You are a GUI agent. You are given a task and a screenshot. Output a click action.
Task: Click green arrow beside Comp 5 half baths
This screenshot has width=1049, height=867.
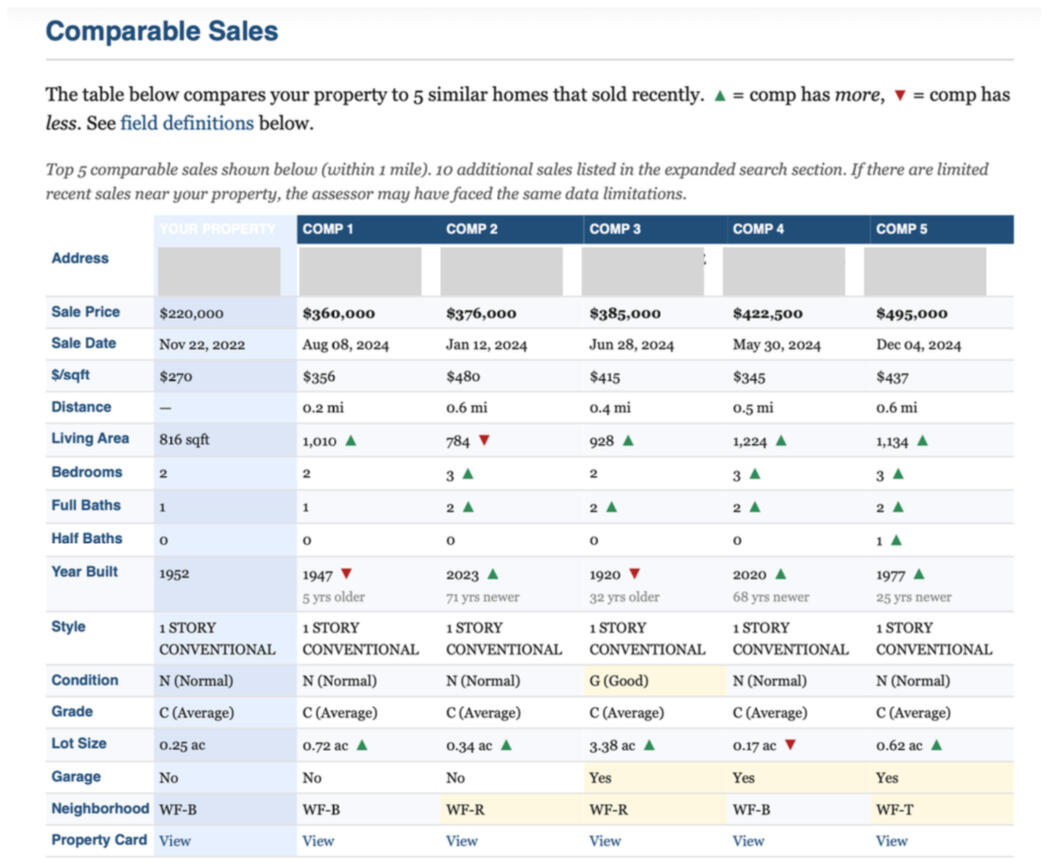[896, 540]
